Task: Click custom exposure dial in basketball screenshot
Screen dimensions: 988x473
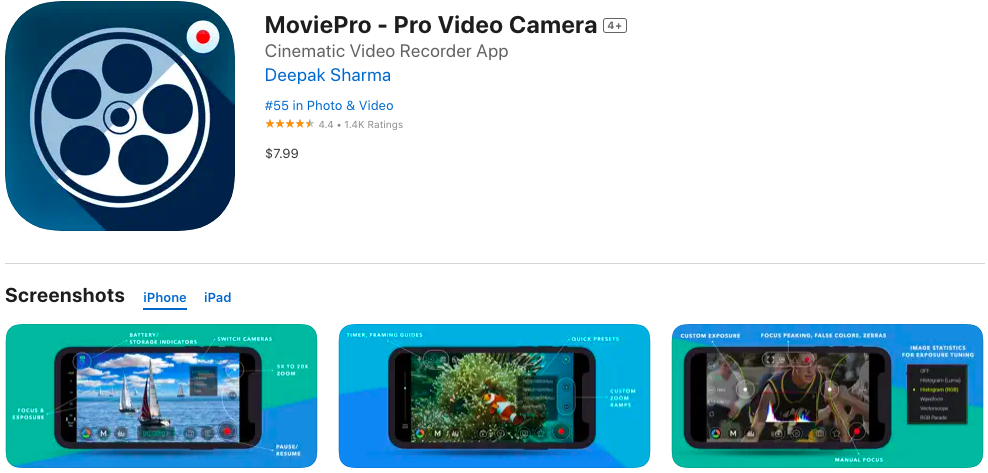Action: [744, 389]
